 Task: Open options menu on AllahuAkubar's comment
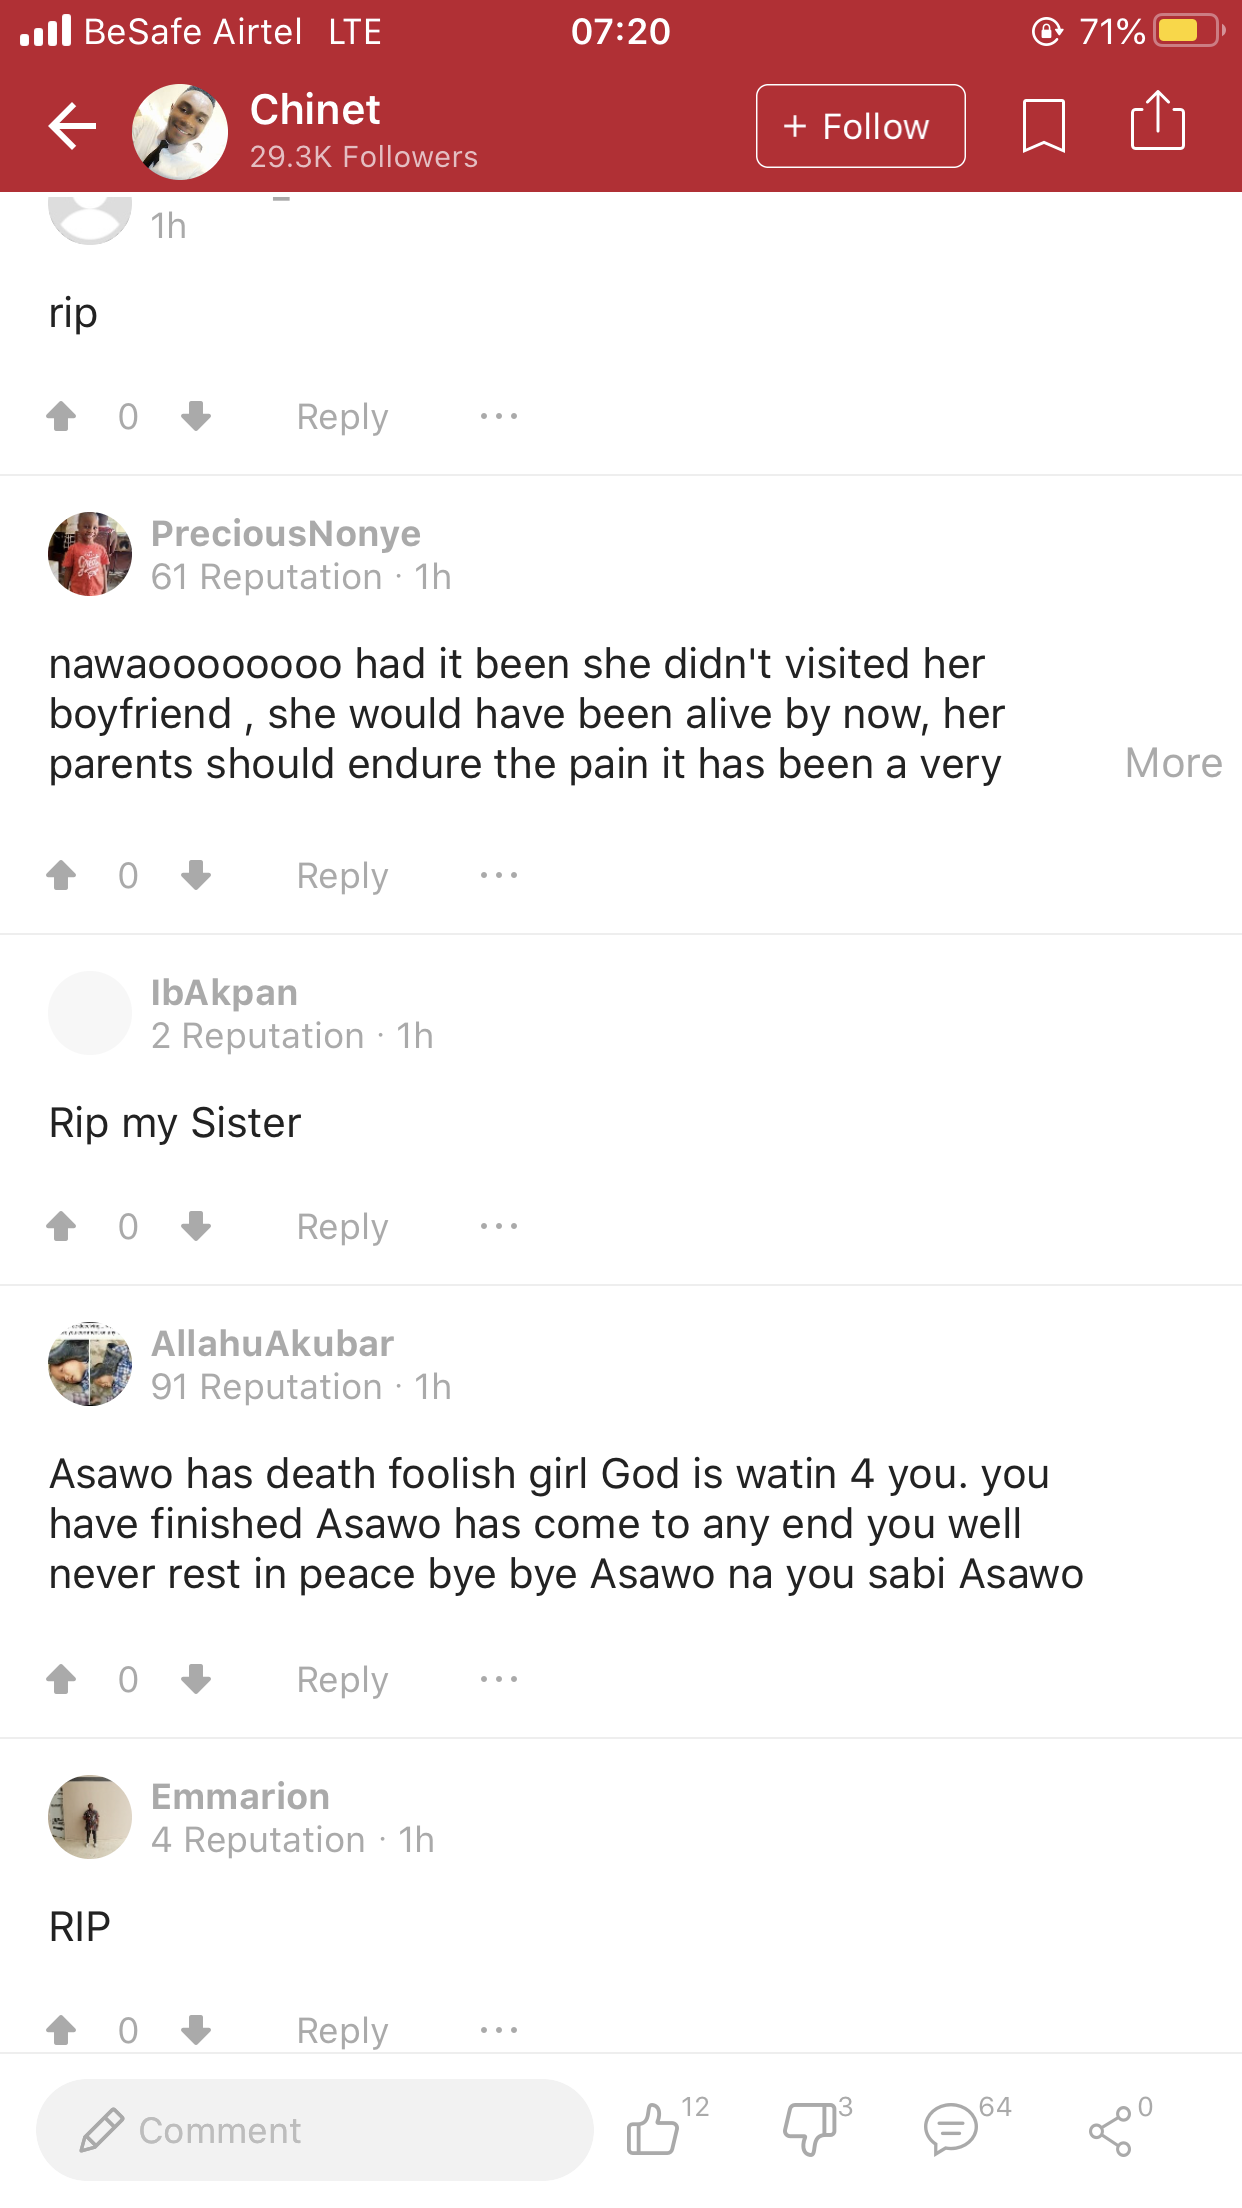point(498,1679)
